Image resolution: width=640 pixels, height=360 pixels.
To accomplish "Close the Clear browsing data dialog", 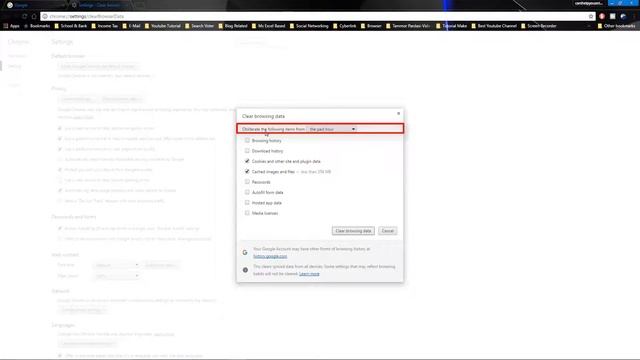I will [x=398, y=113].
